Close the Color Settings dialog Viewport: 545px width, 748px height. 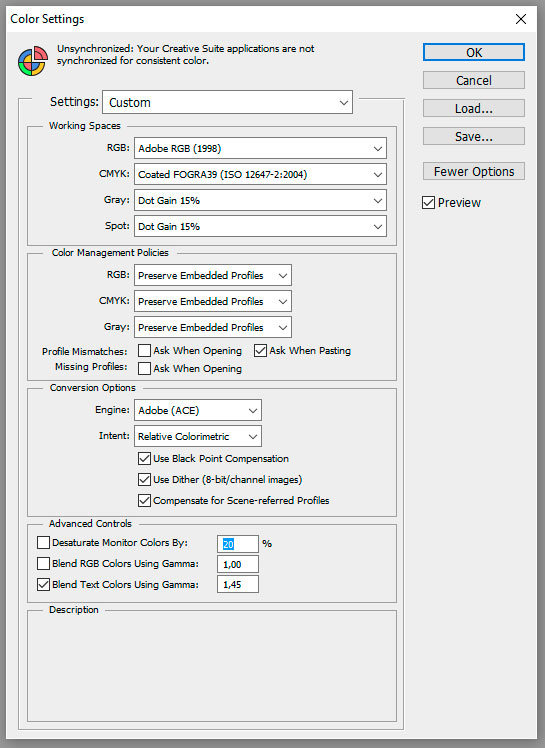521,19
